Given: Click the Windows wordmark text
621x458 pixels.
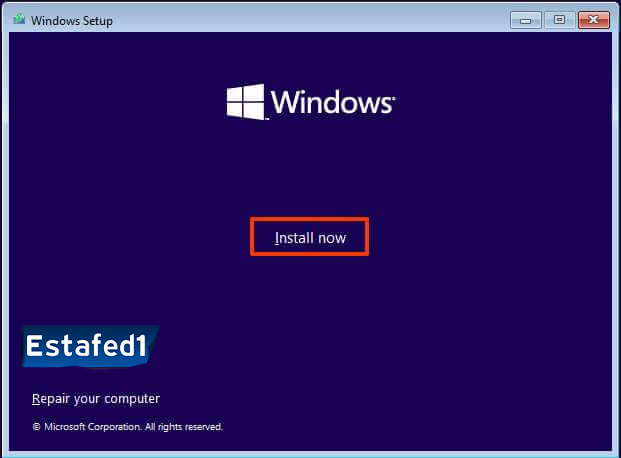Looking at the screenshot, I should 330,102.
